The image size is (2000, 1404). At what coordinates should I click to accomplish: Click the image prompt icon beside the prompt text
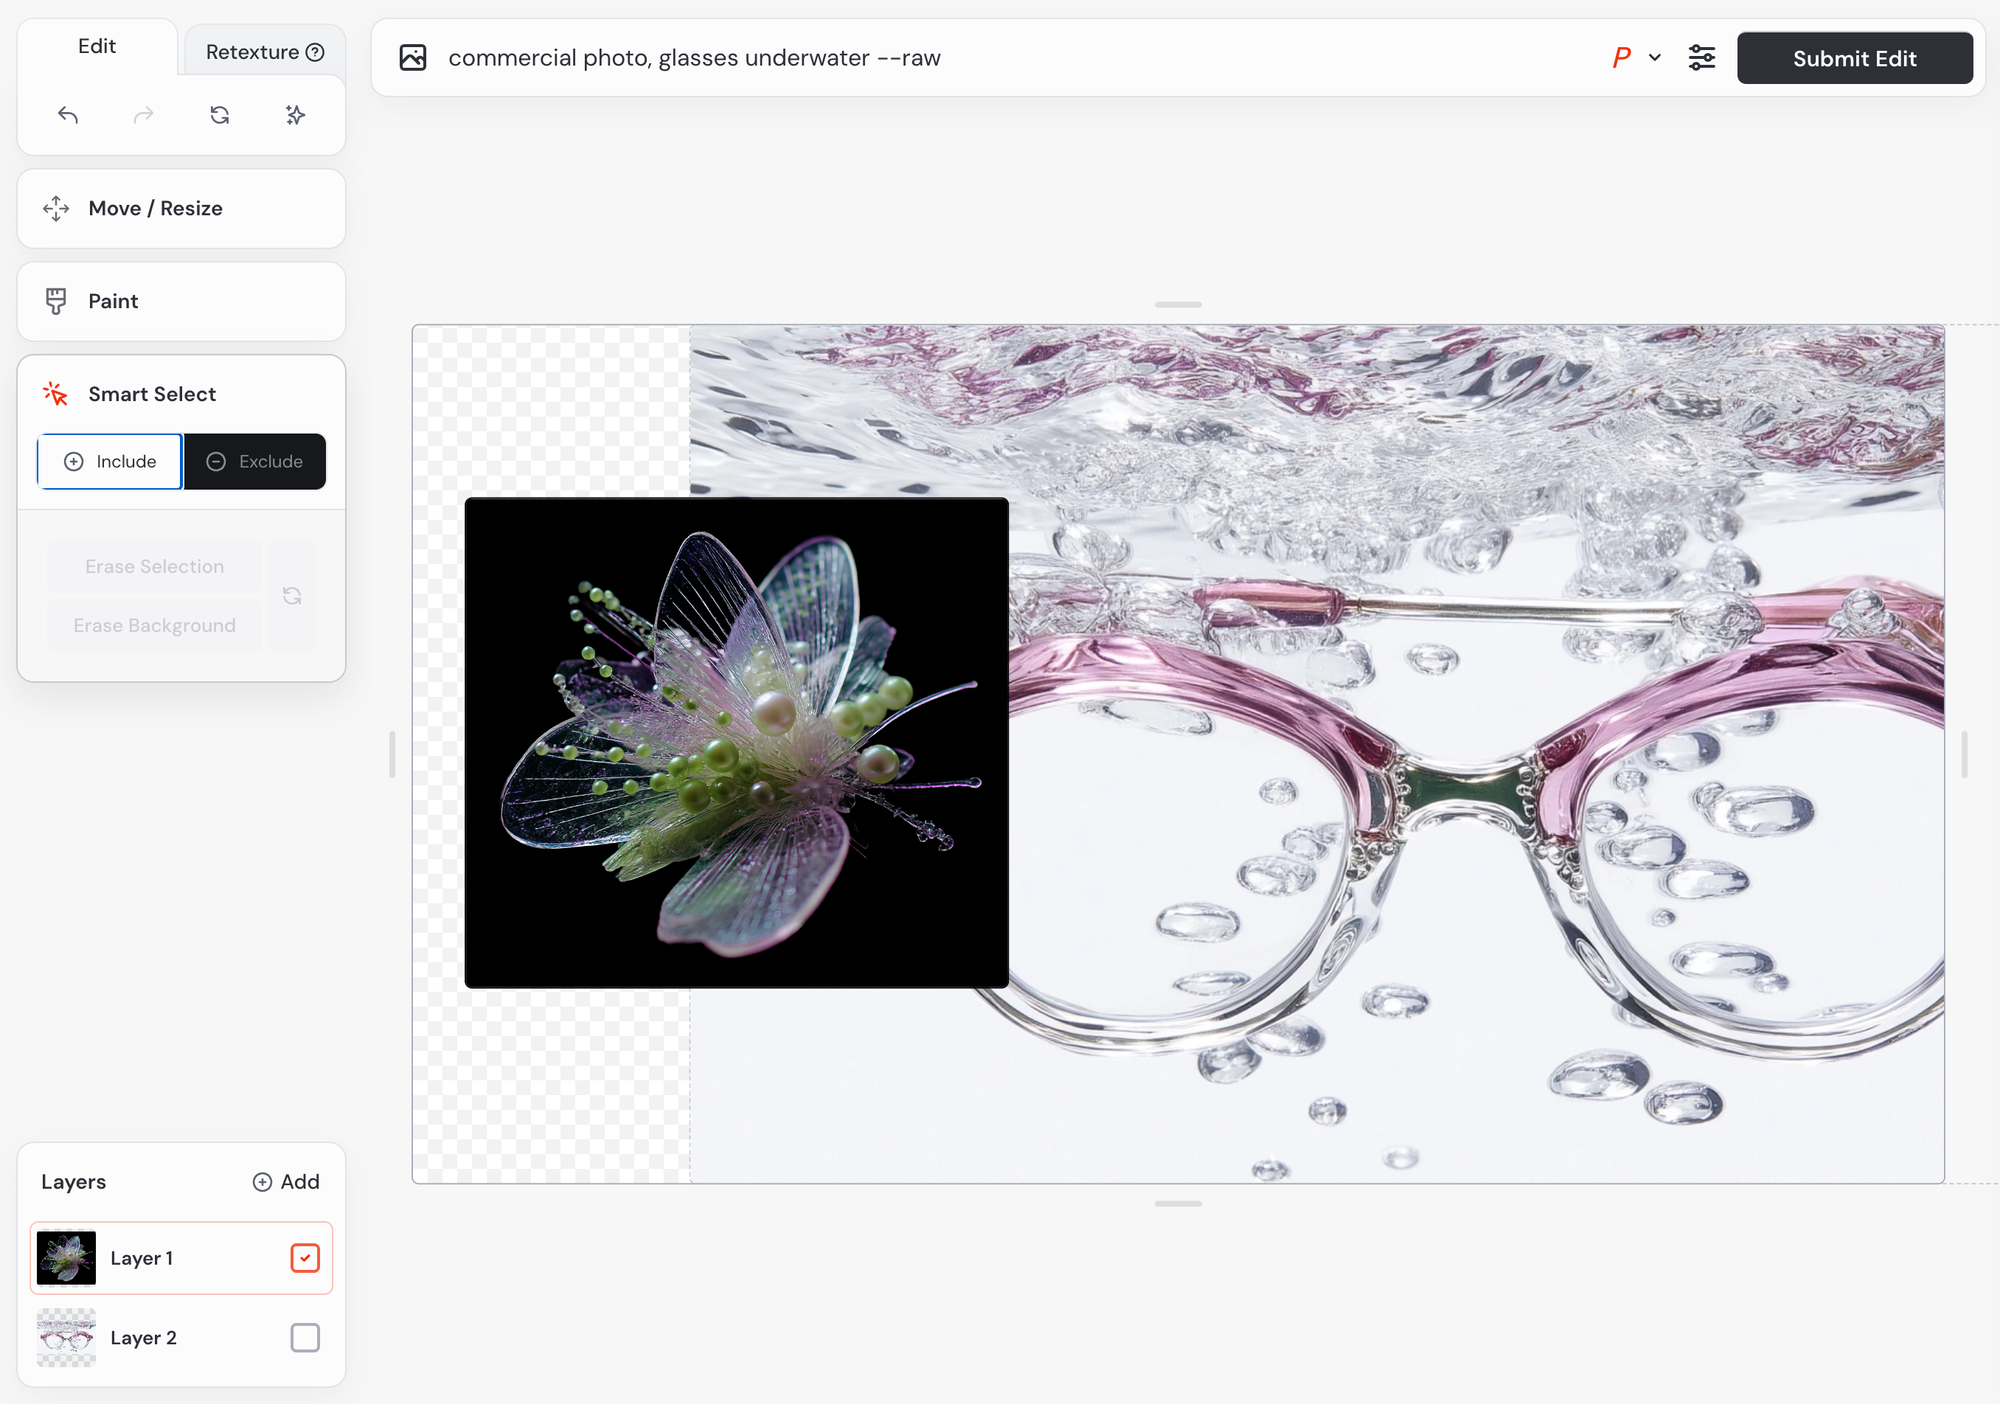click(413, 58)
